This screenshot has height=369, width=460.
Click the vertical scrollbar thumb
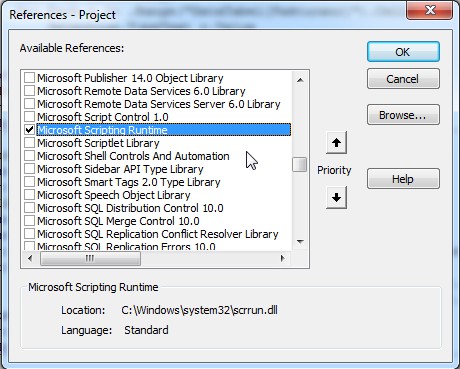click(x=300, y=165)
